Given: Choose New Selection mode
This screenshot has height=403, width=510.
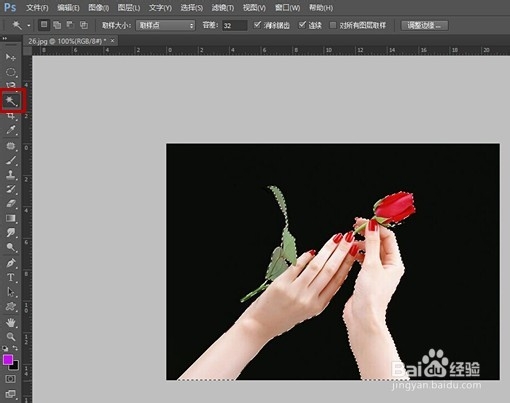Looking at the screenshot, I should tap(44, 25).
